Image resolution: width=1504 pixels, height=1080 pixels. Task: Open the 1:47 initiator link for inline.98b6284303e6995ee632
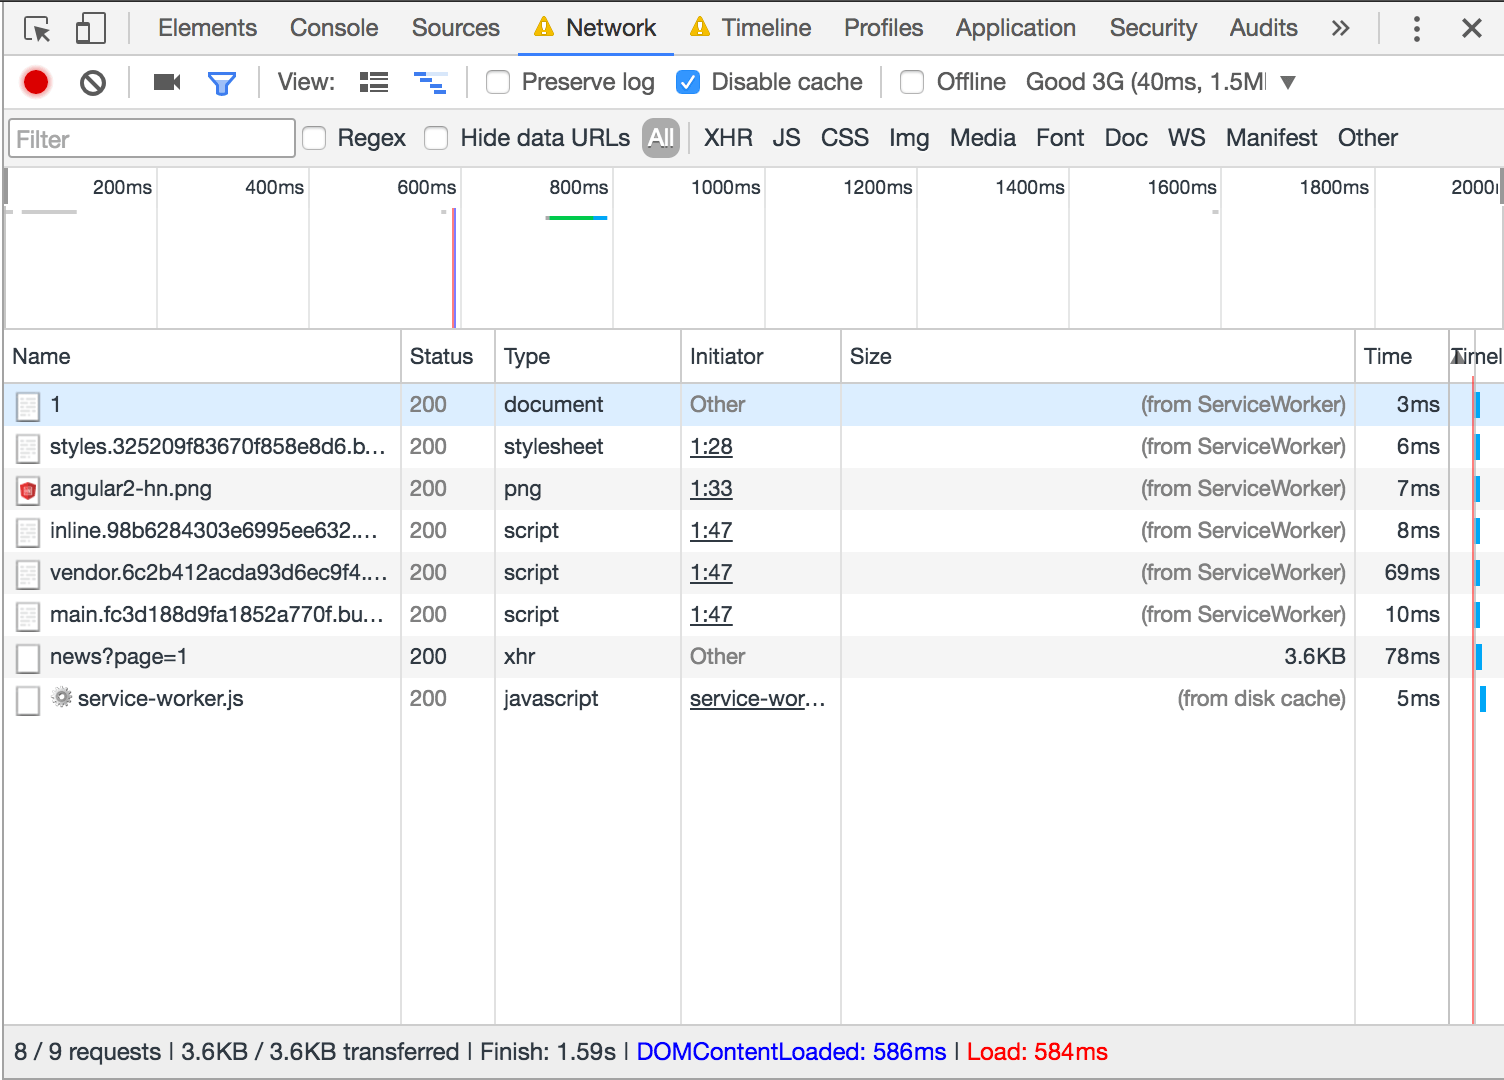tap(711, 531)
